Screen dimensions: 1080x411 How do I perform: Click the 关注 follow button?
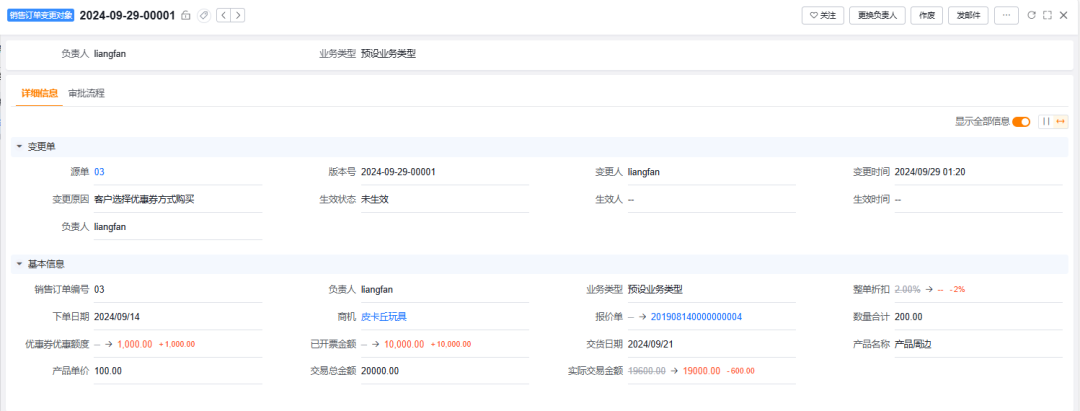point(822,16)
